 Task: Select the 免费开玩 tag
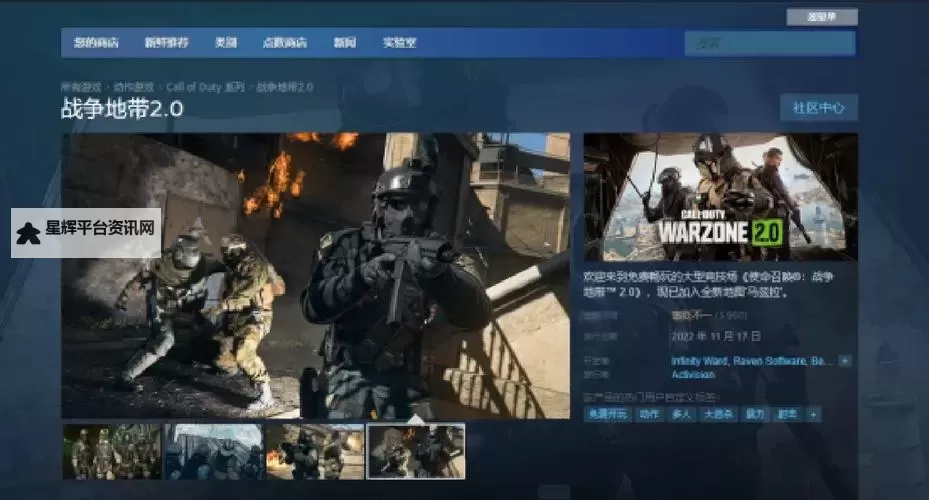608,414
